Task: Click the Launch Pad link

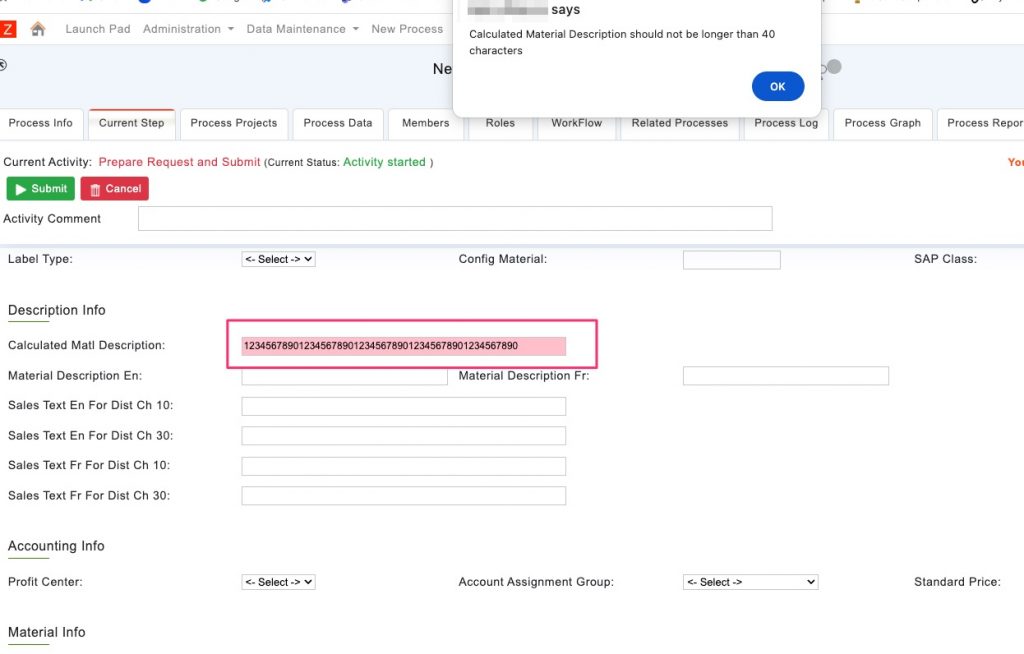Action: tap(97, 29)
